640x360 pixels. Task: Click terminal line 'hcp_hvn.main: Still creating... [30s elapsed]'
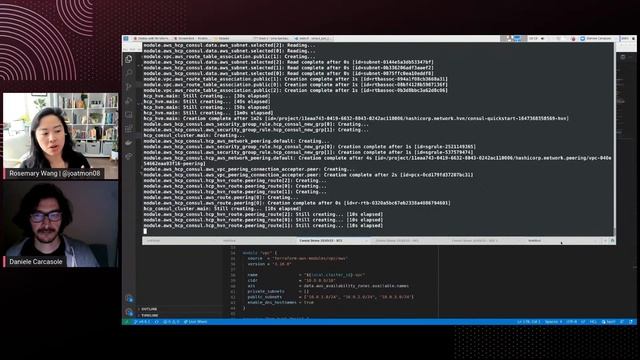coord(207,96)
